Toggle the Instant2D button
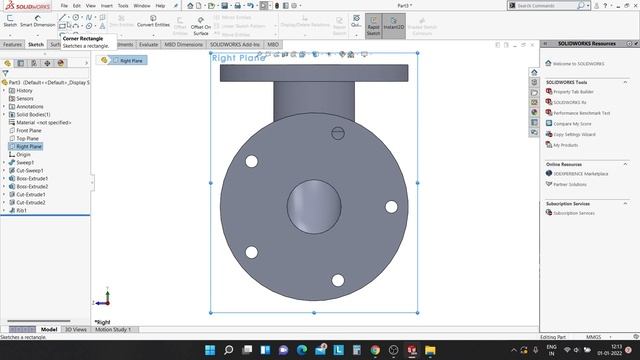640x360 pixels. tap(393, 26)
